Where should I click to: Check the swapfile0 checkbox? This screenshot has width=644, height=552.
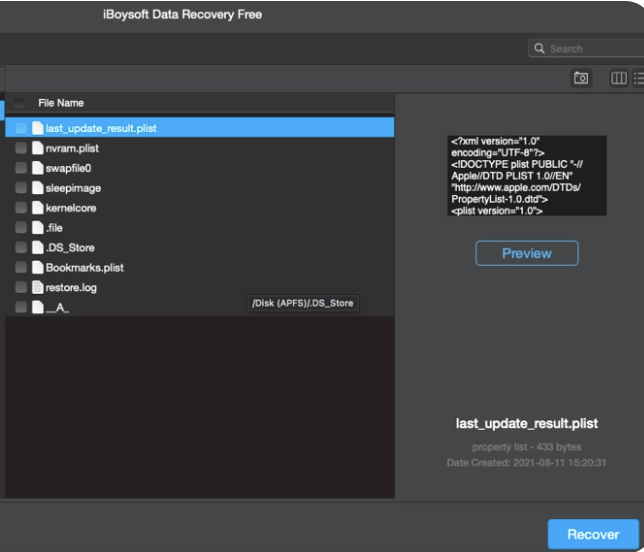click(x=21, y=168)
